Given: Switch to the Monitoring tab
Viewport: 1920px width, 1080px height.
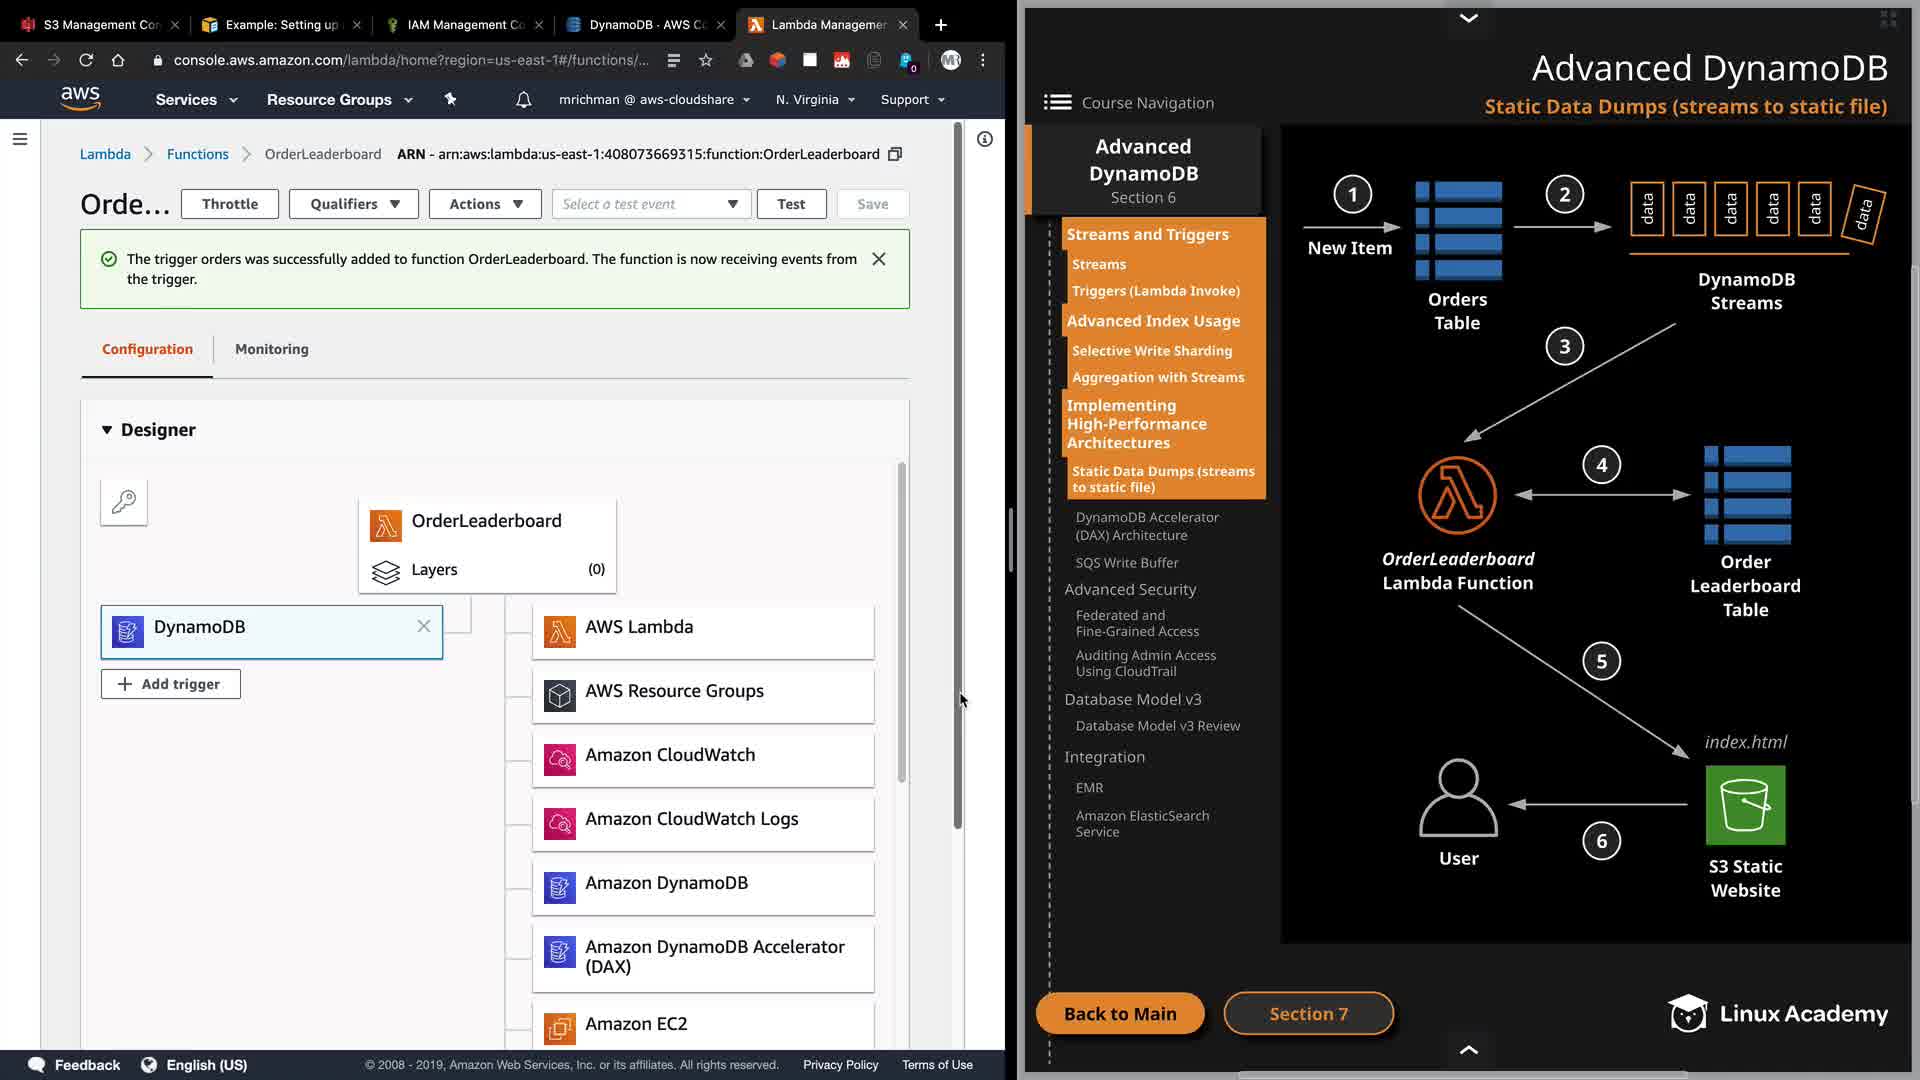Looking at the screenshot, I should (271, 349).
